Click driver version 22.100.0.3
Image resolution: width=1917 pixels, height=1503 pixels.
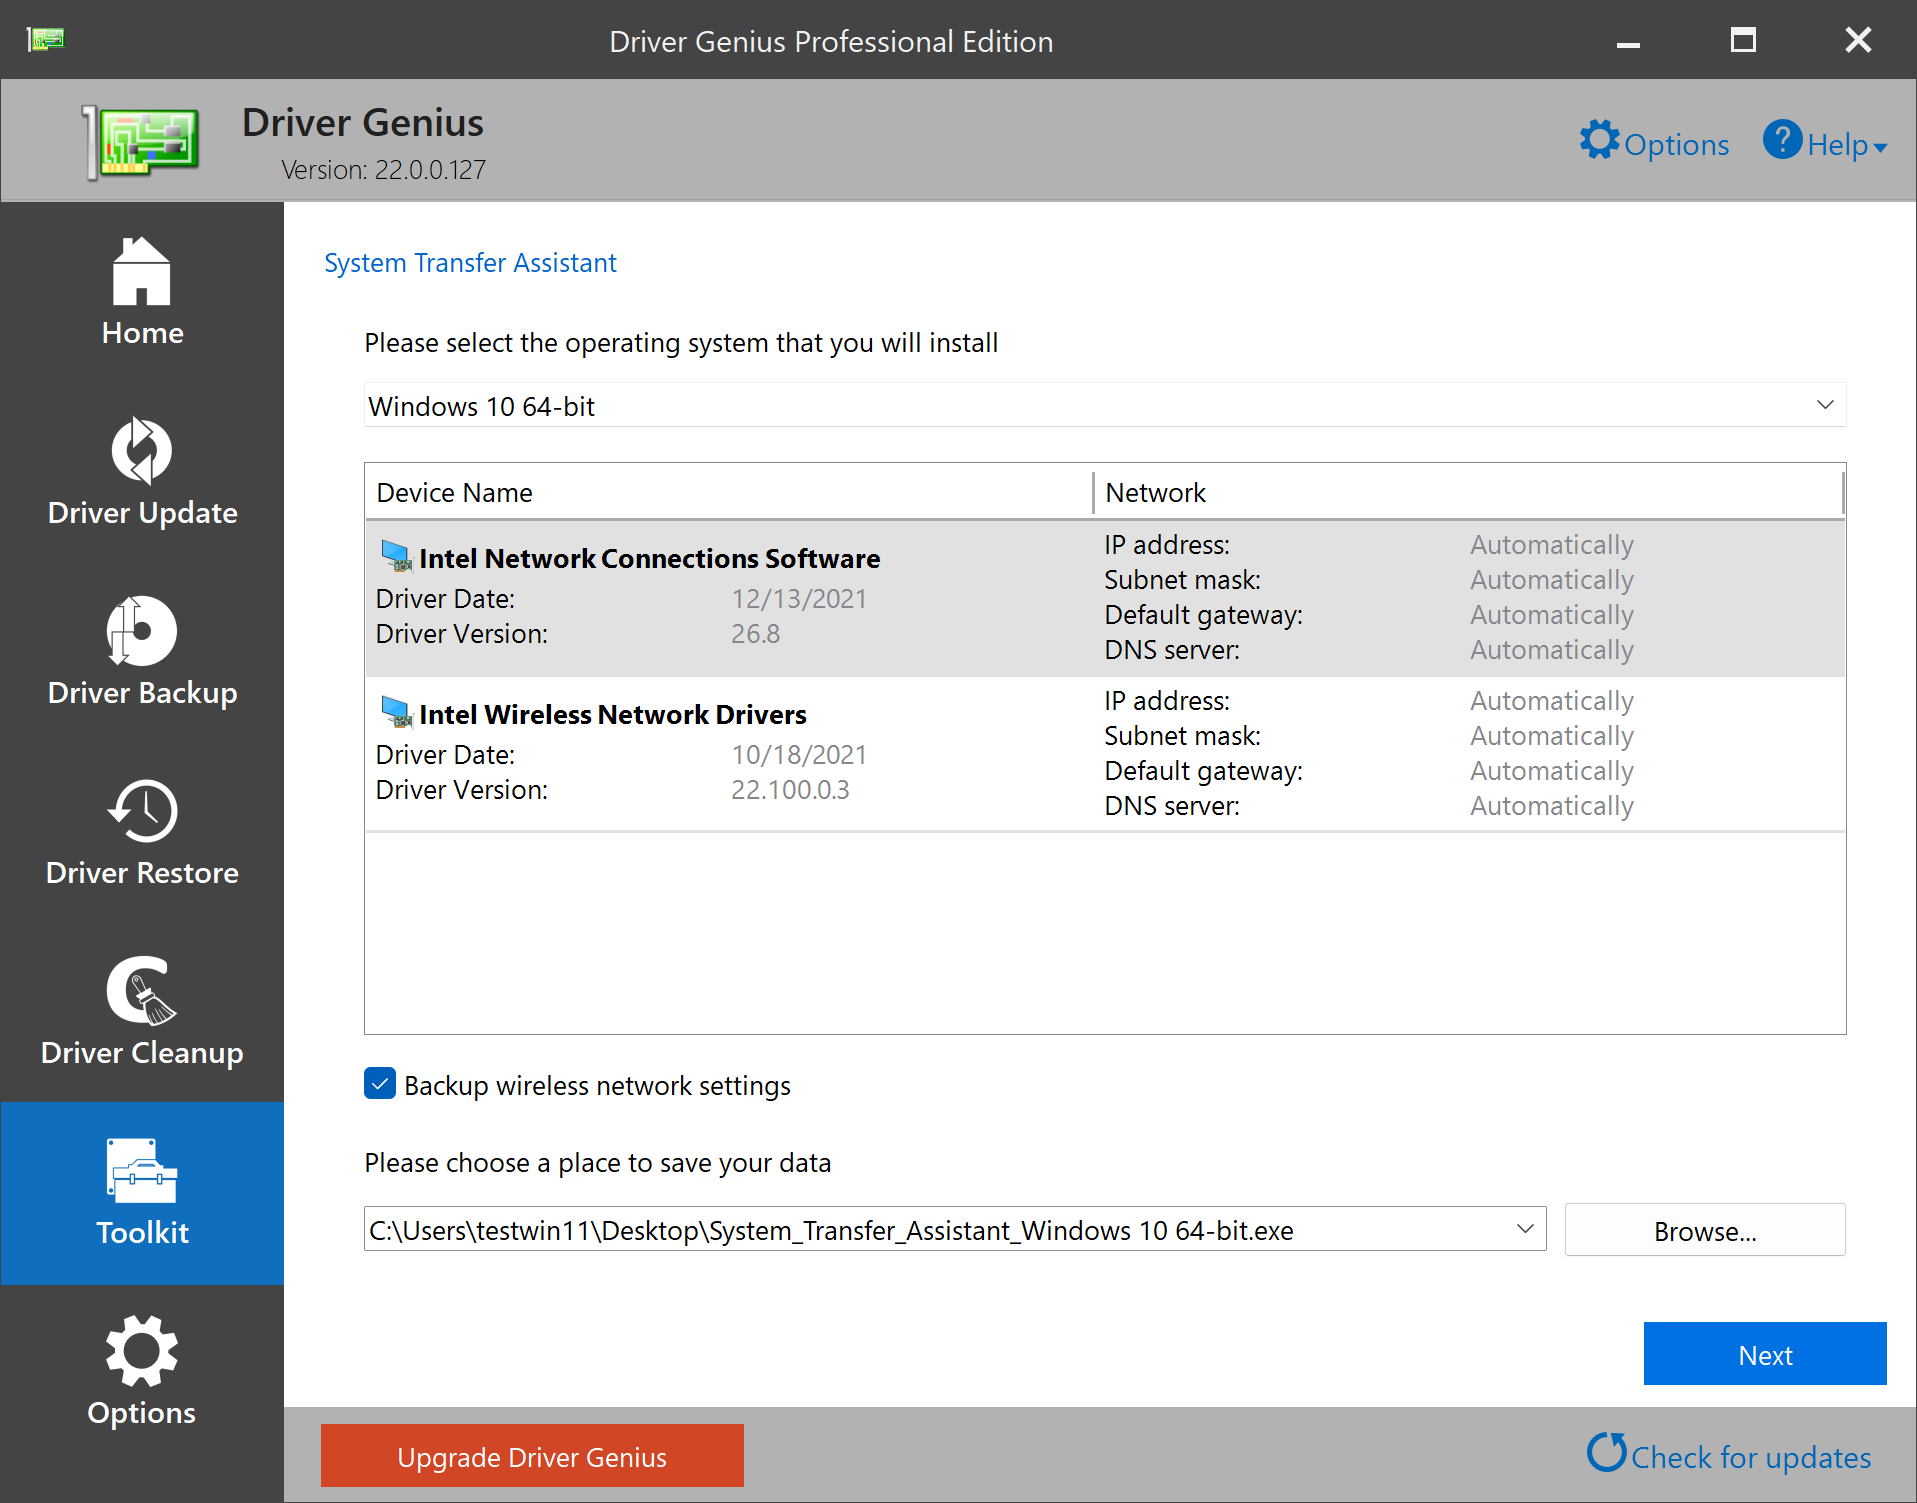click(x=790, y=789)
